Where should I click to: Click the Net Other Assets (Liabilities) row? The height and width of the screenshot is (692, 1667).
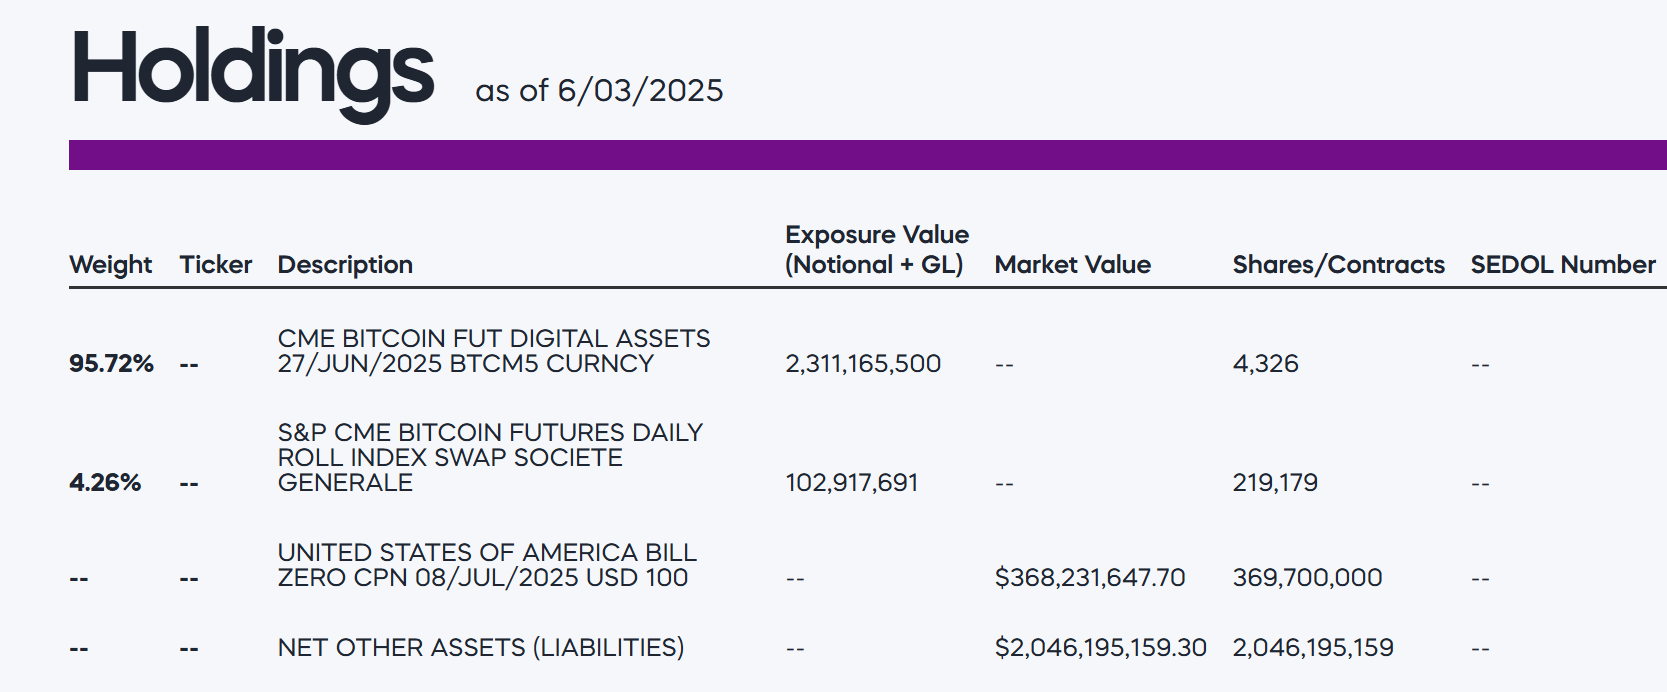click(x=480, y=648)
